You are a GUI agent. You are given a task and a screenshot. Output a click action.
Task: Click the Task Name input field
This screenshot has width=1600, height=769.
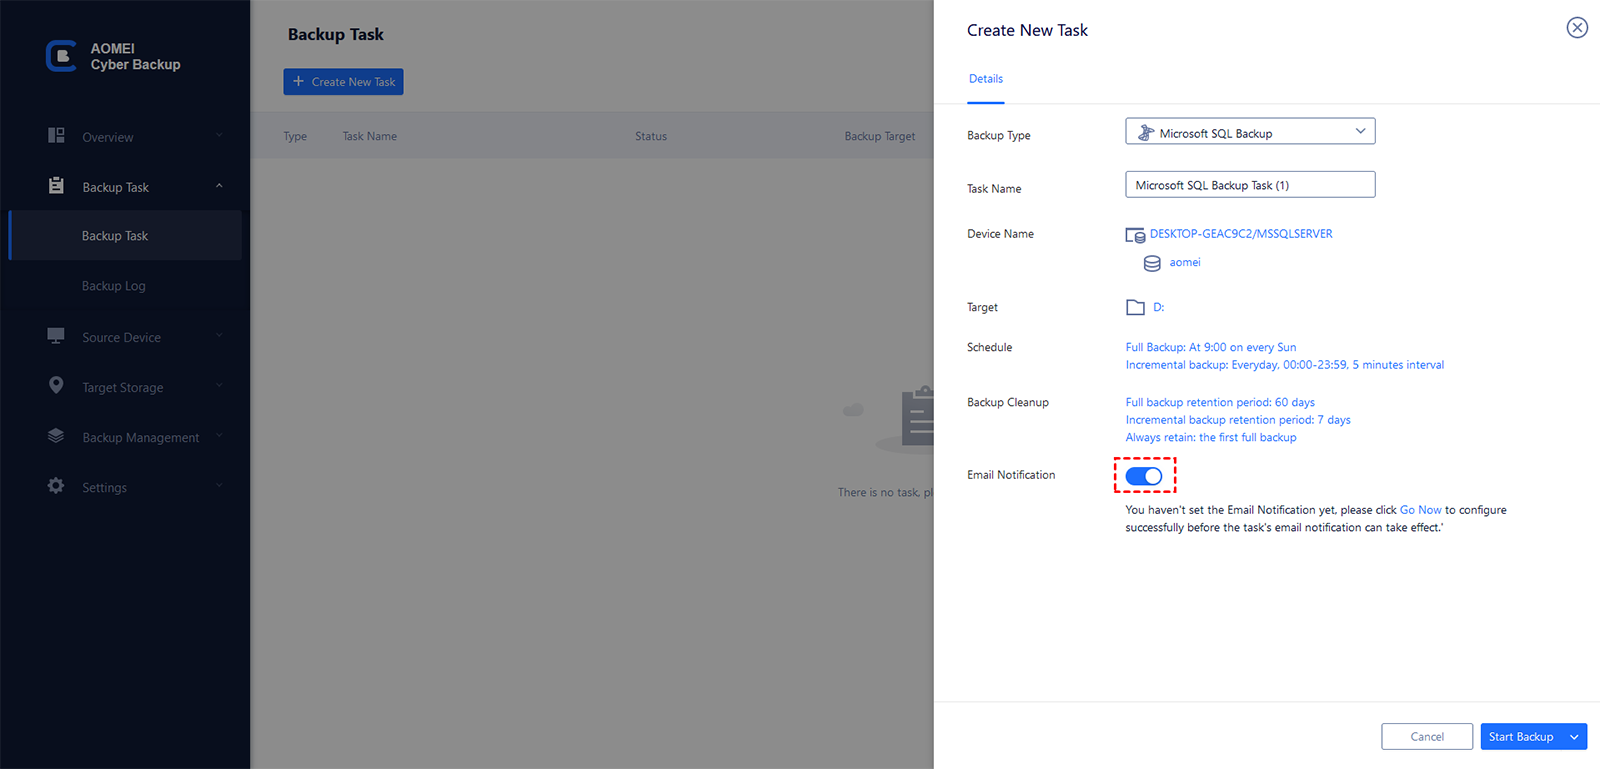coord(1250,185)
